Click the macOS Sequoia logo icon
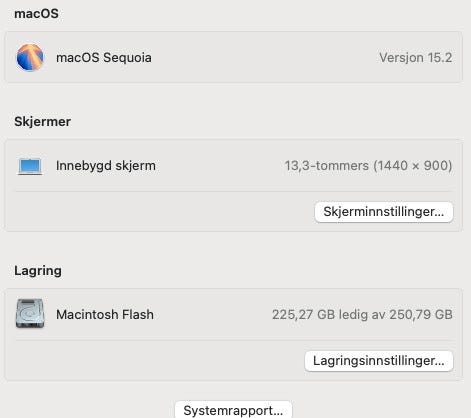471x418 pixels. 30,57
